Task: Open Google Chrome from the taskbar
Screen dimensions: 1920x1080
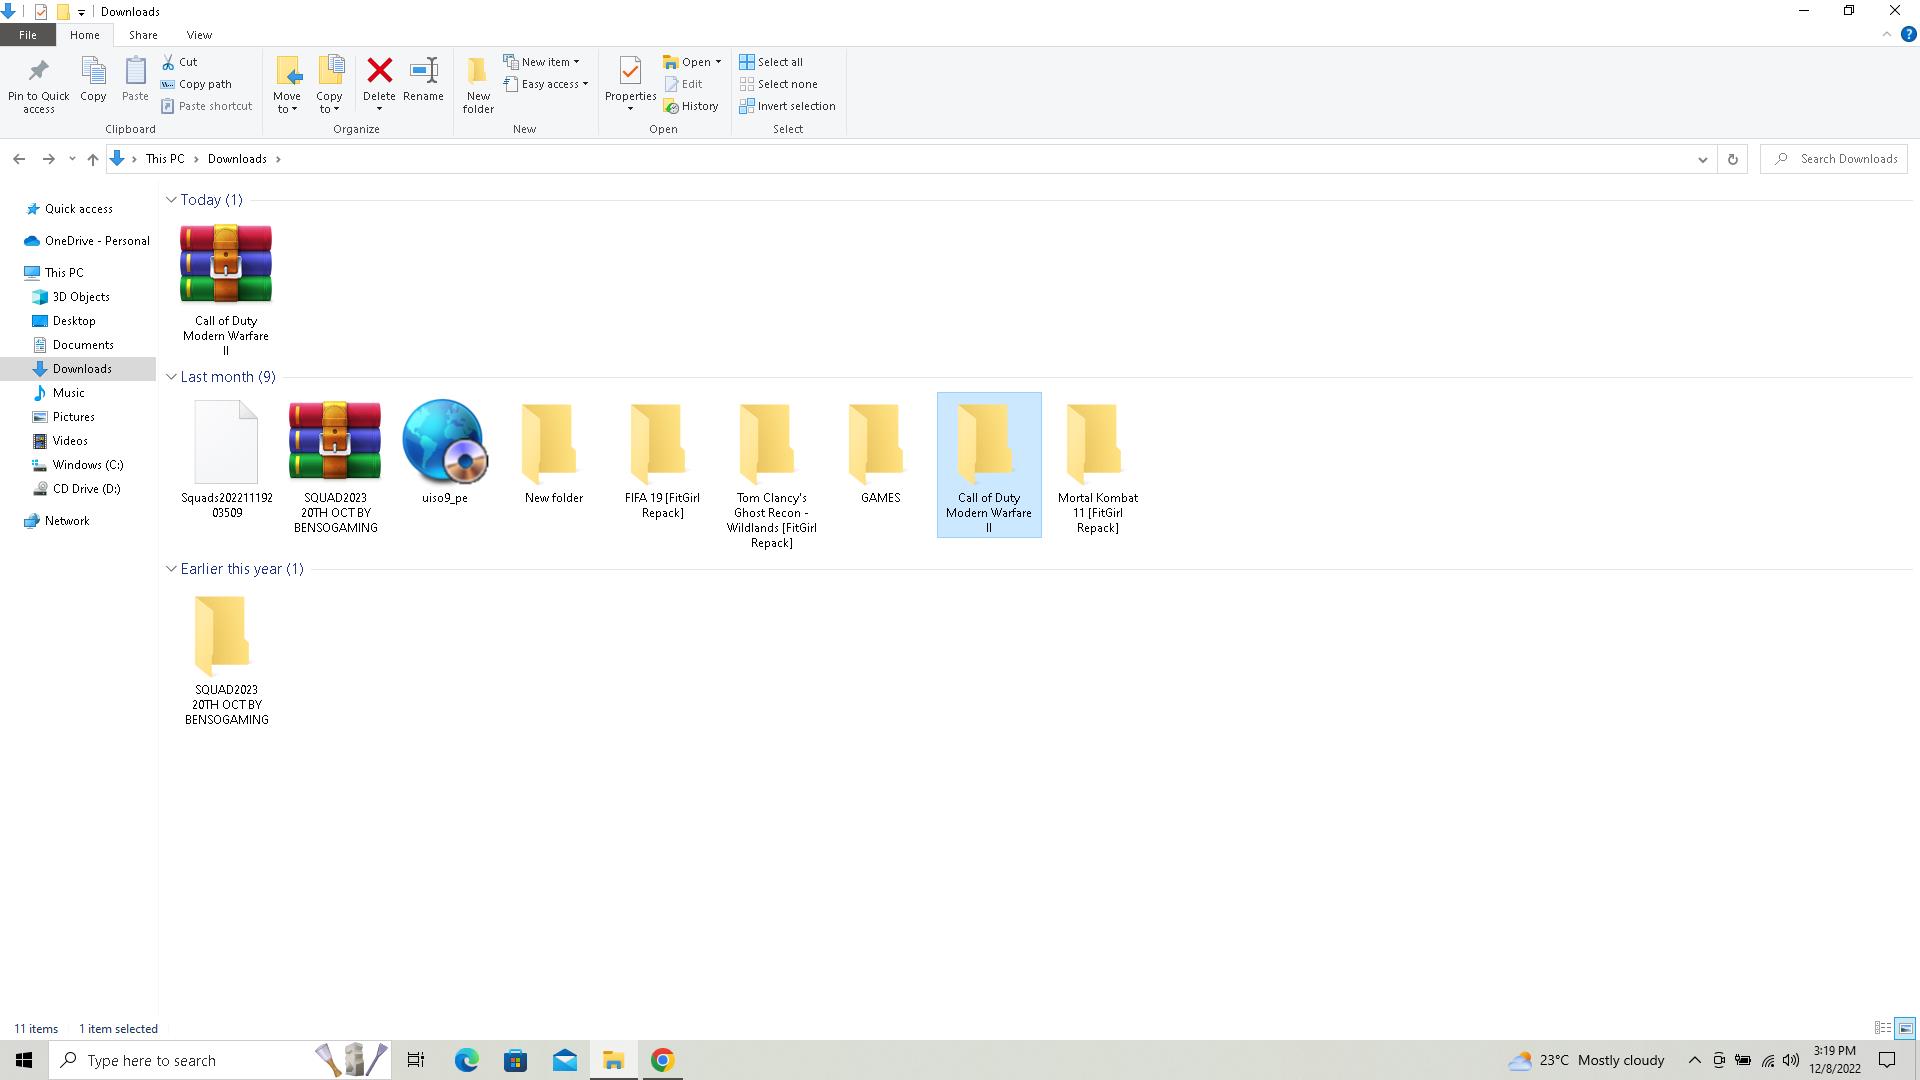Action: pyautogui.click(x=662, y=1060)
